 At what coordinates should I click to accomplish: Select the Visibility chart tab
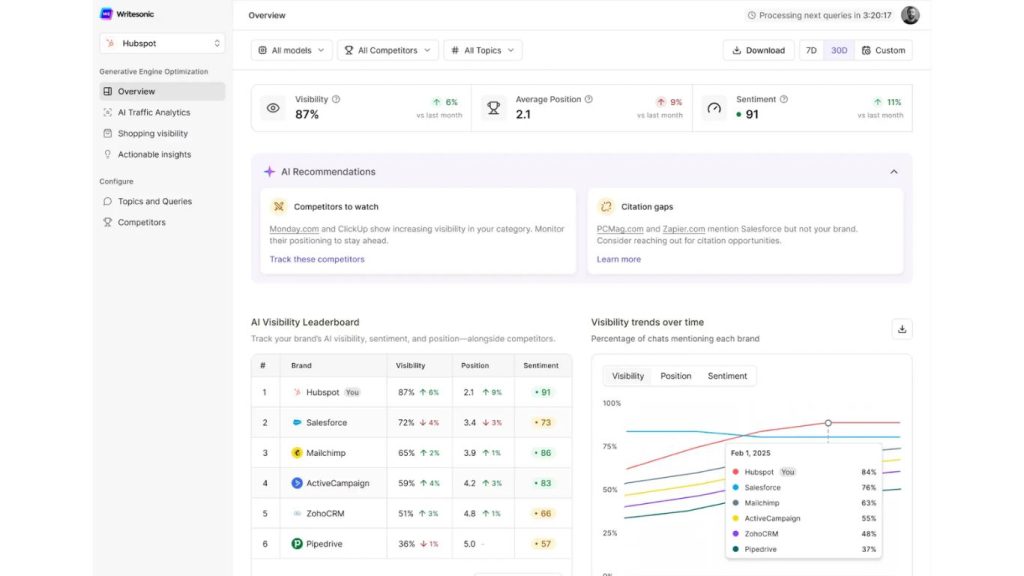click(x=628, y=376)
